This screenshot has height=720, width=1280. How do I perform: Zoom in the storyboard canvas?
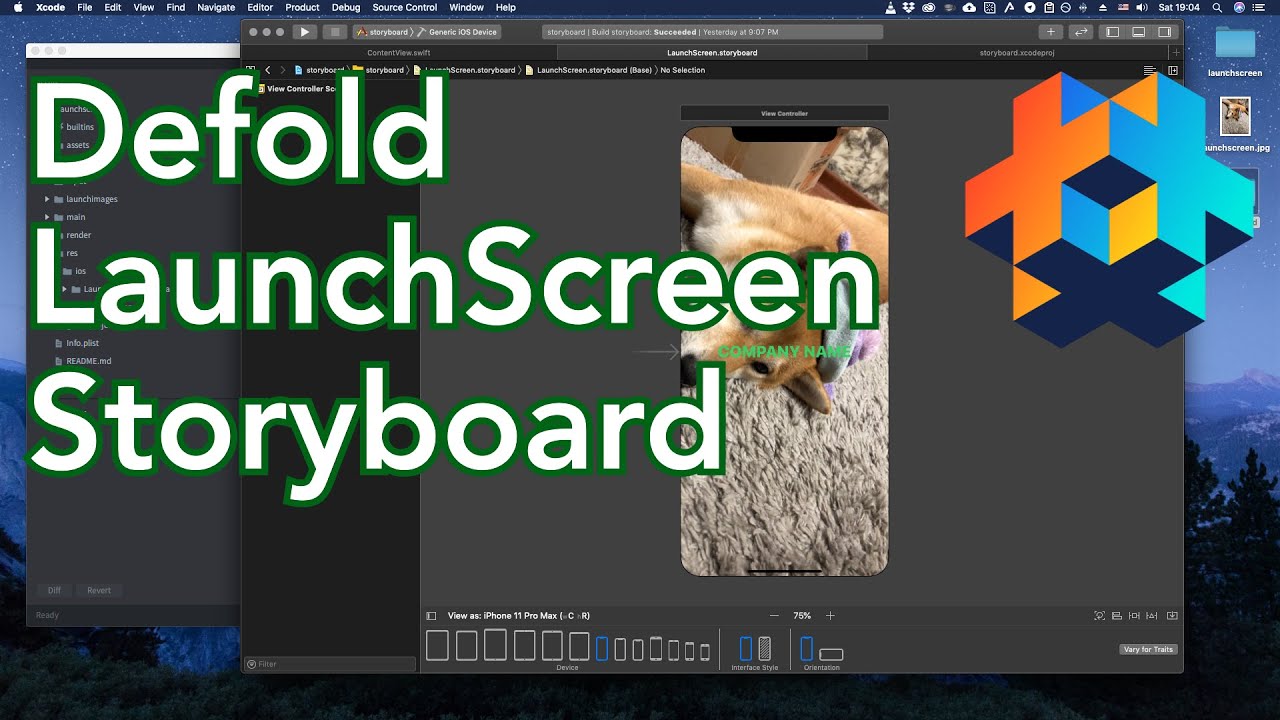pos(830,616)
